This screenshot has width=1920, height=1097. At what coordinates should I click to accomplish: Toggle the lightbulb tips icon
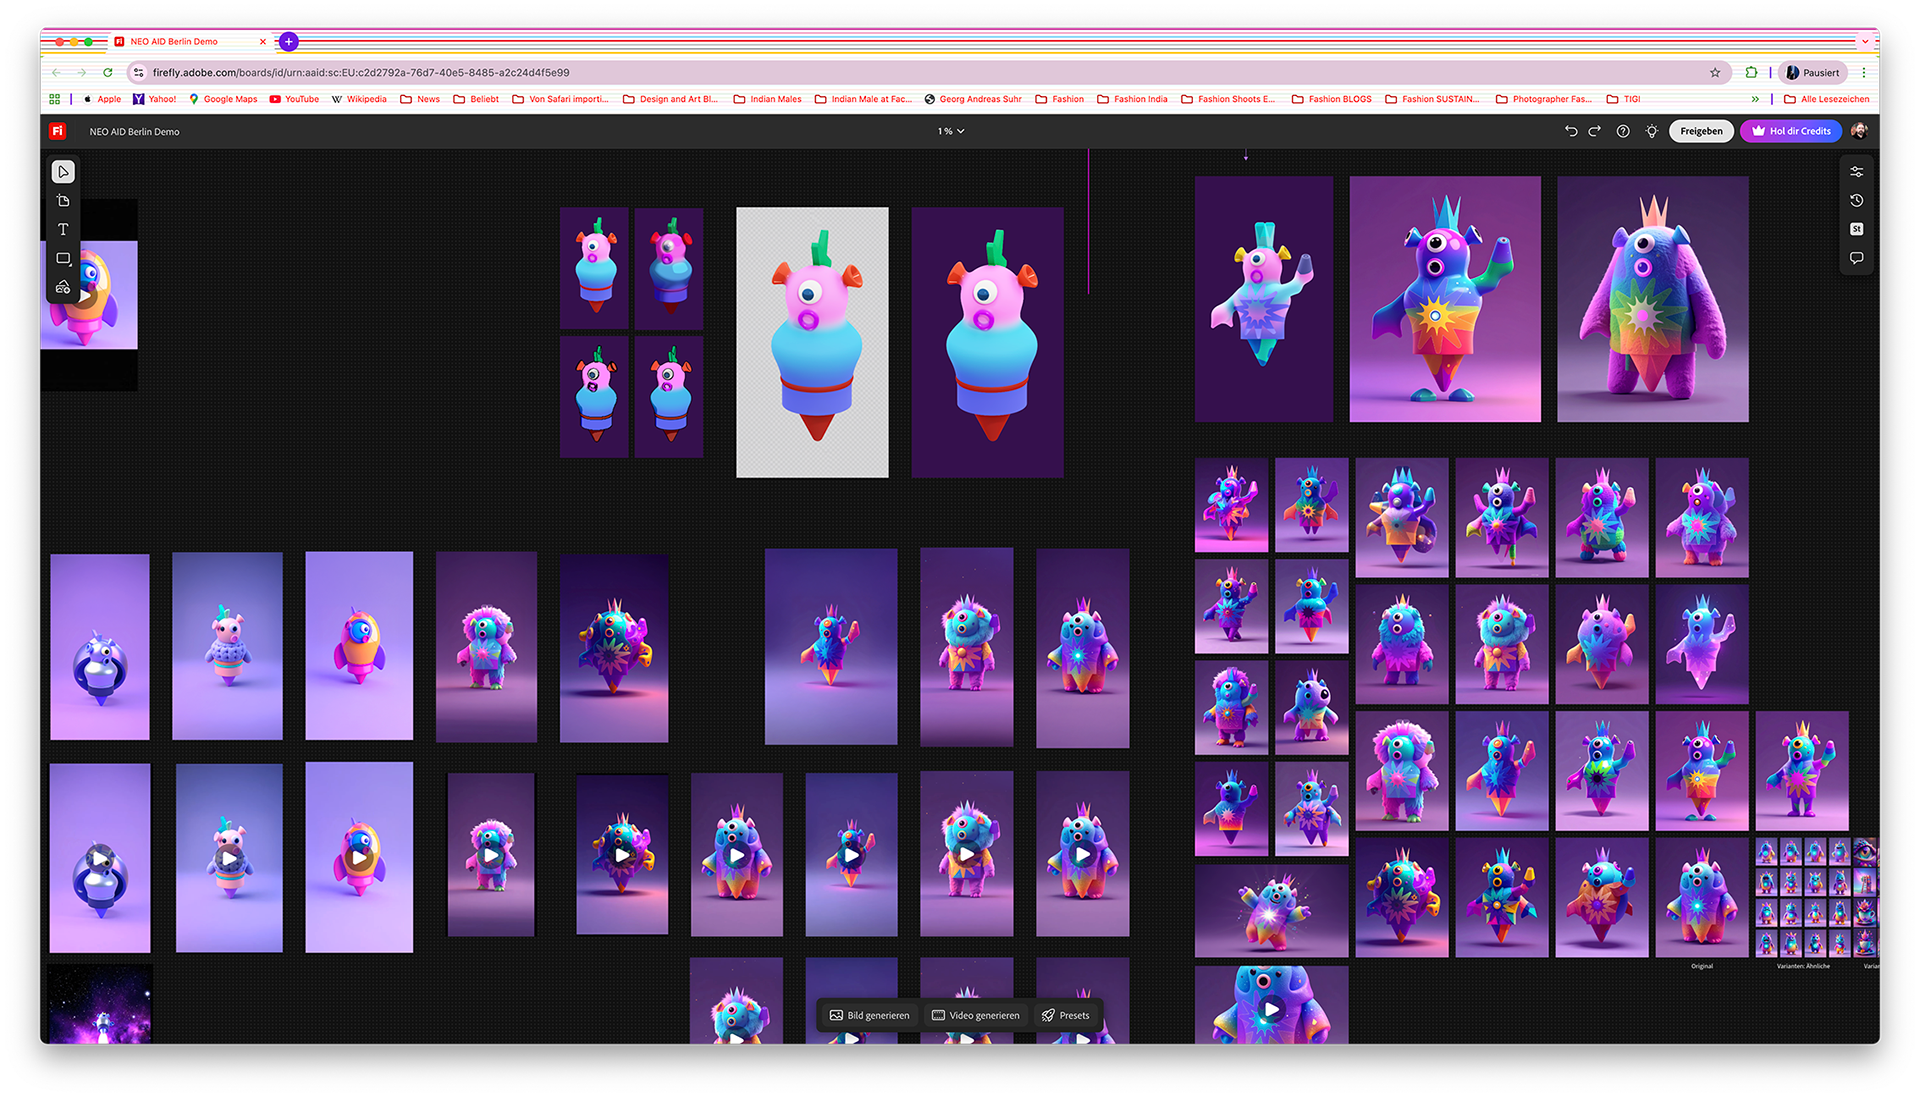pyautogui.click(x=1651, y=131)
